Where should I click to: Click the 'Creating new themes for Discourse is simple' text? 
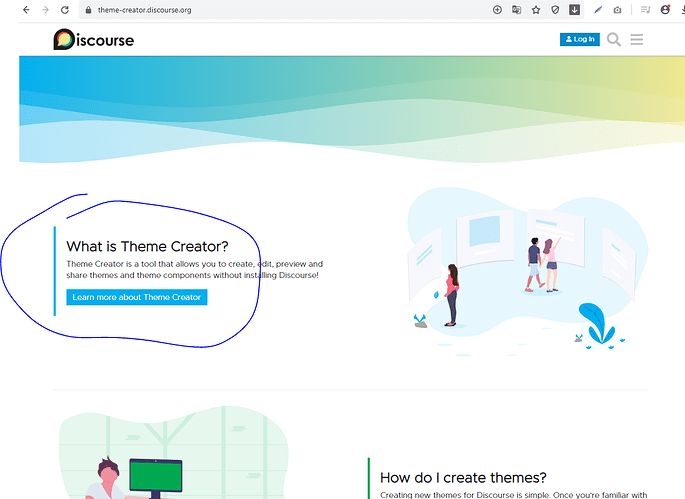point(513,495)
